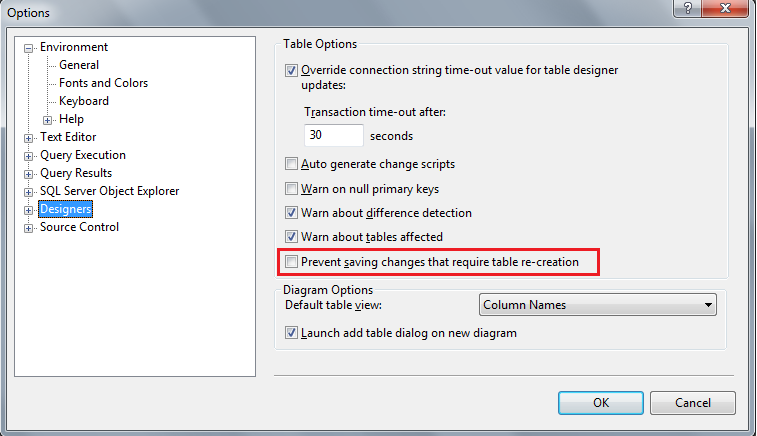
Task: Enable Prevent saving changes requiring table re-creation
Action: coord(291,262)
